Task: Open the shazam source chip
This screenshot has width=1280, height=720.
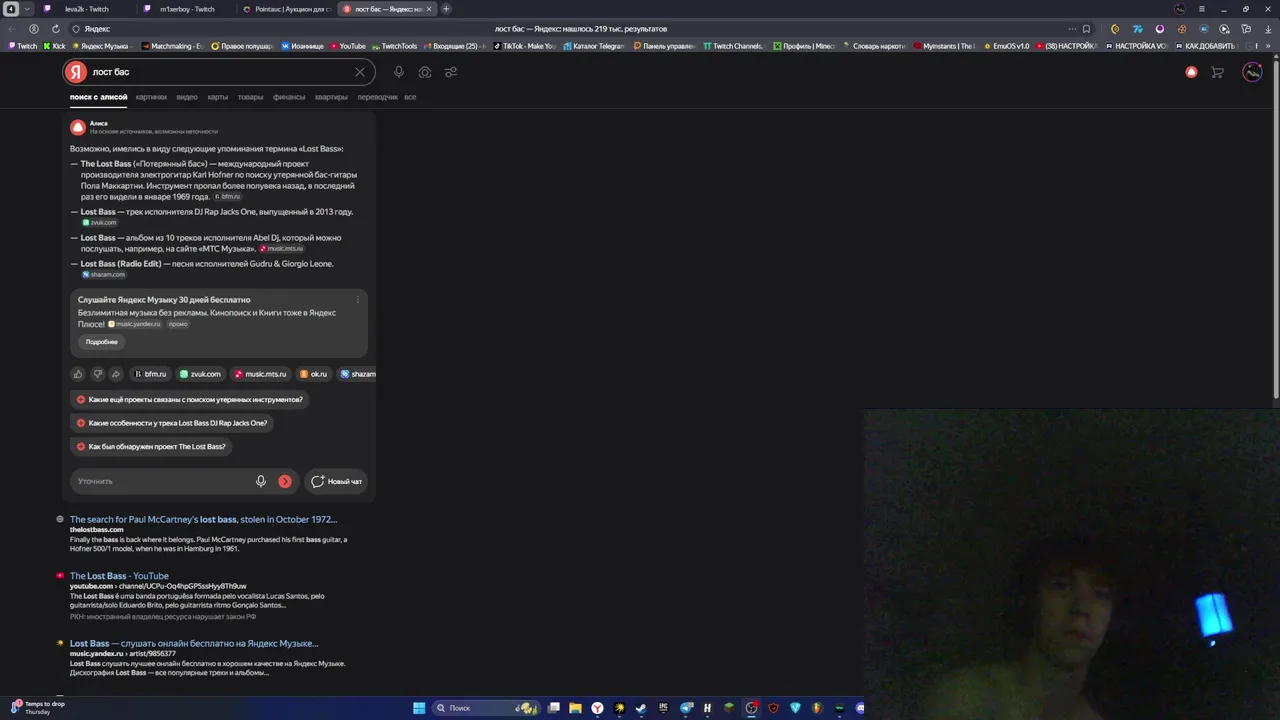Action: [358, 374]
